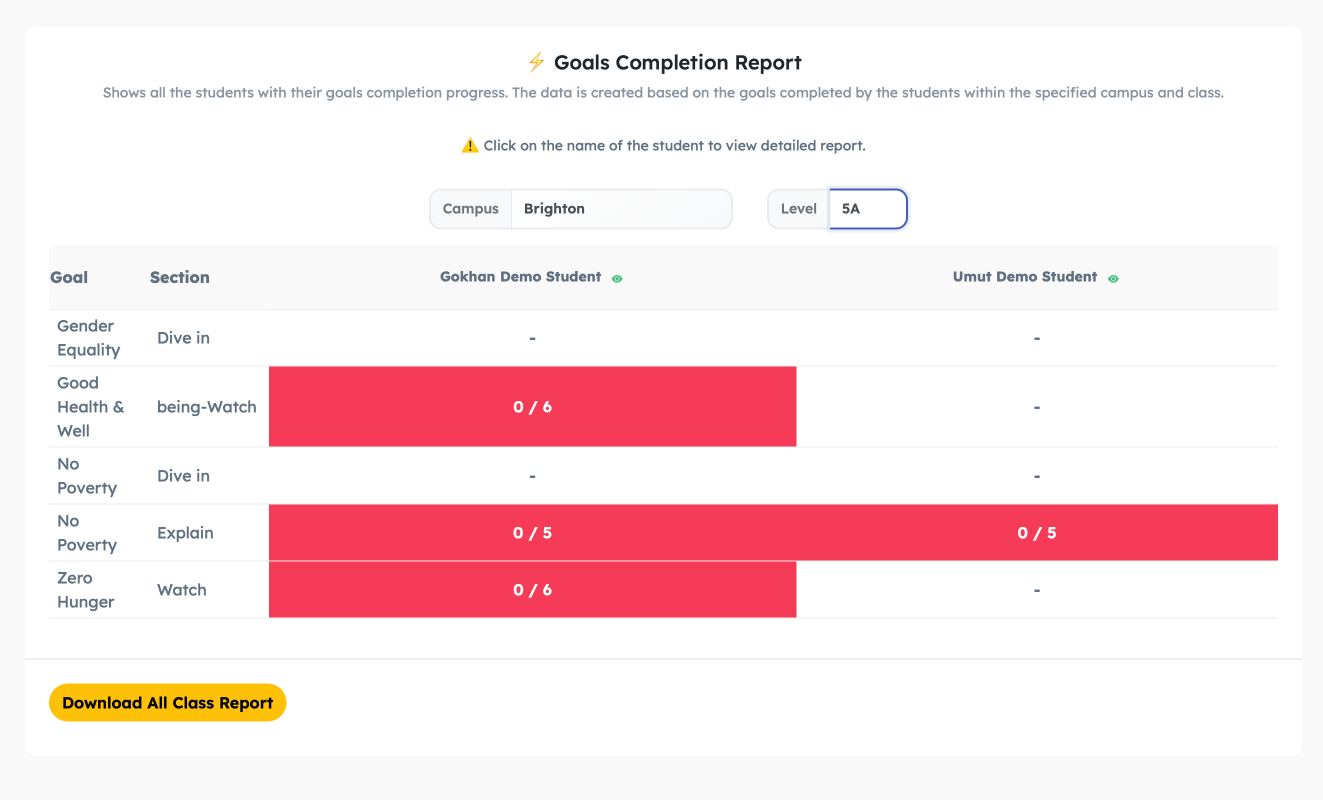Click Gokhan's red 0 / 6 Zero Hunger cell

532,590
